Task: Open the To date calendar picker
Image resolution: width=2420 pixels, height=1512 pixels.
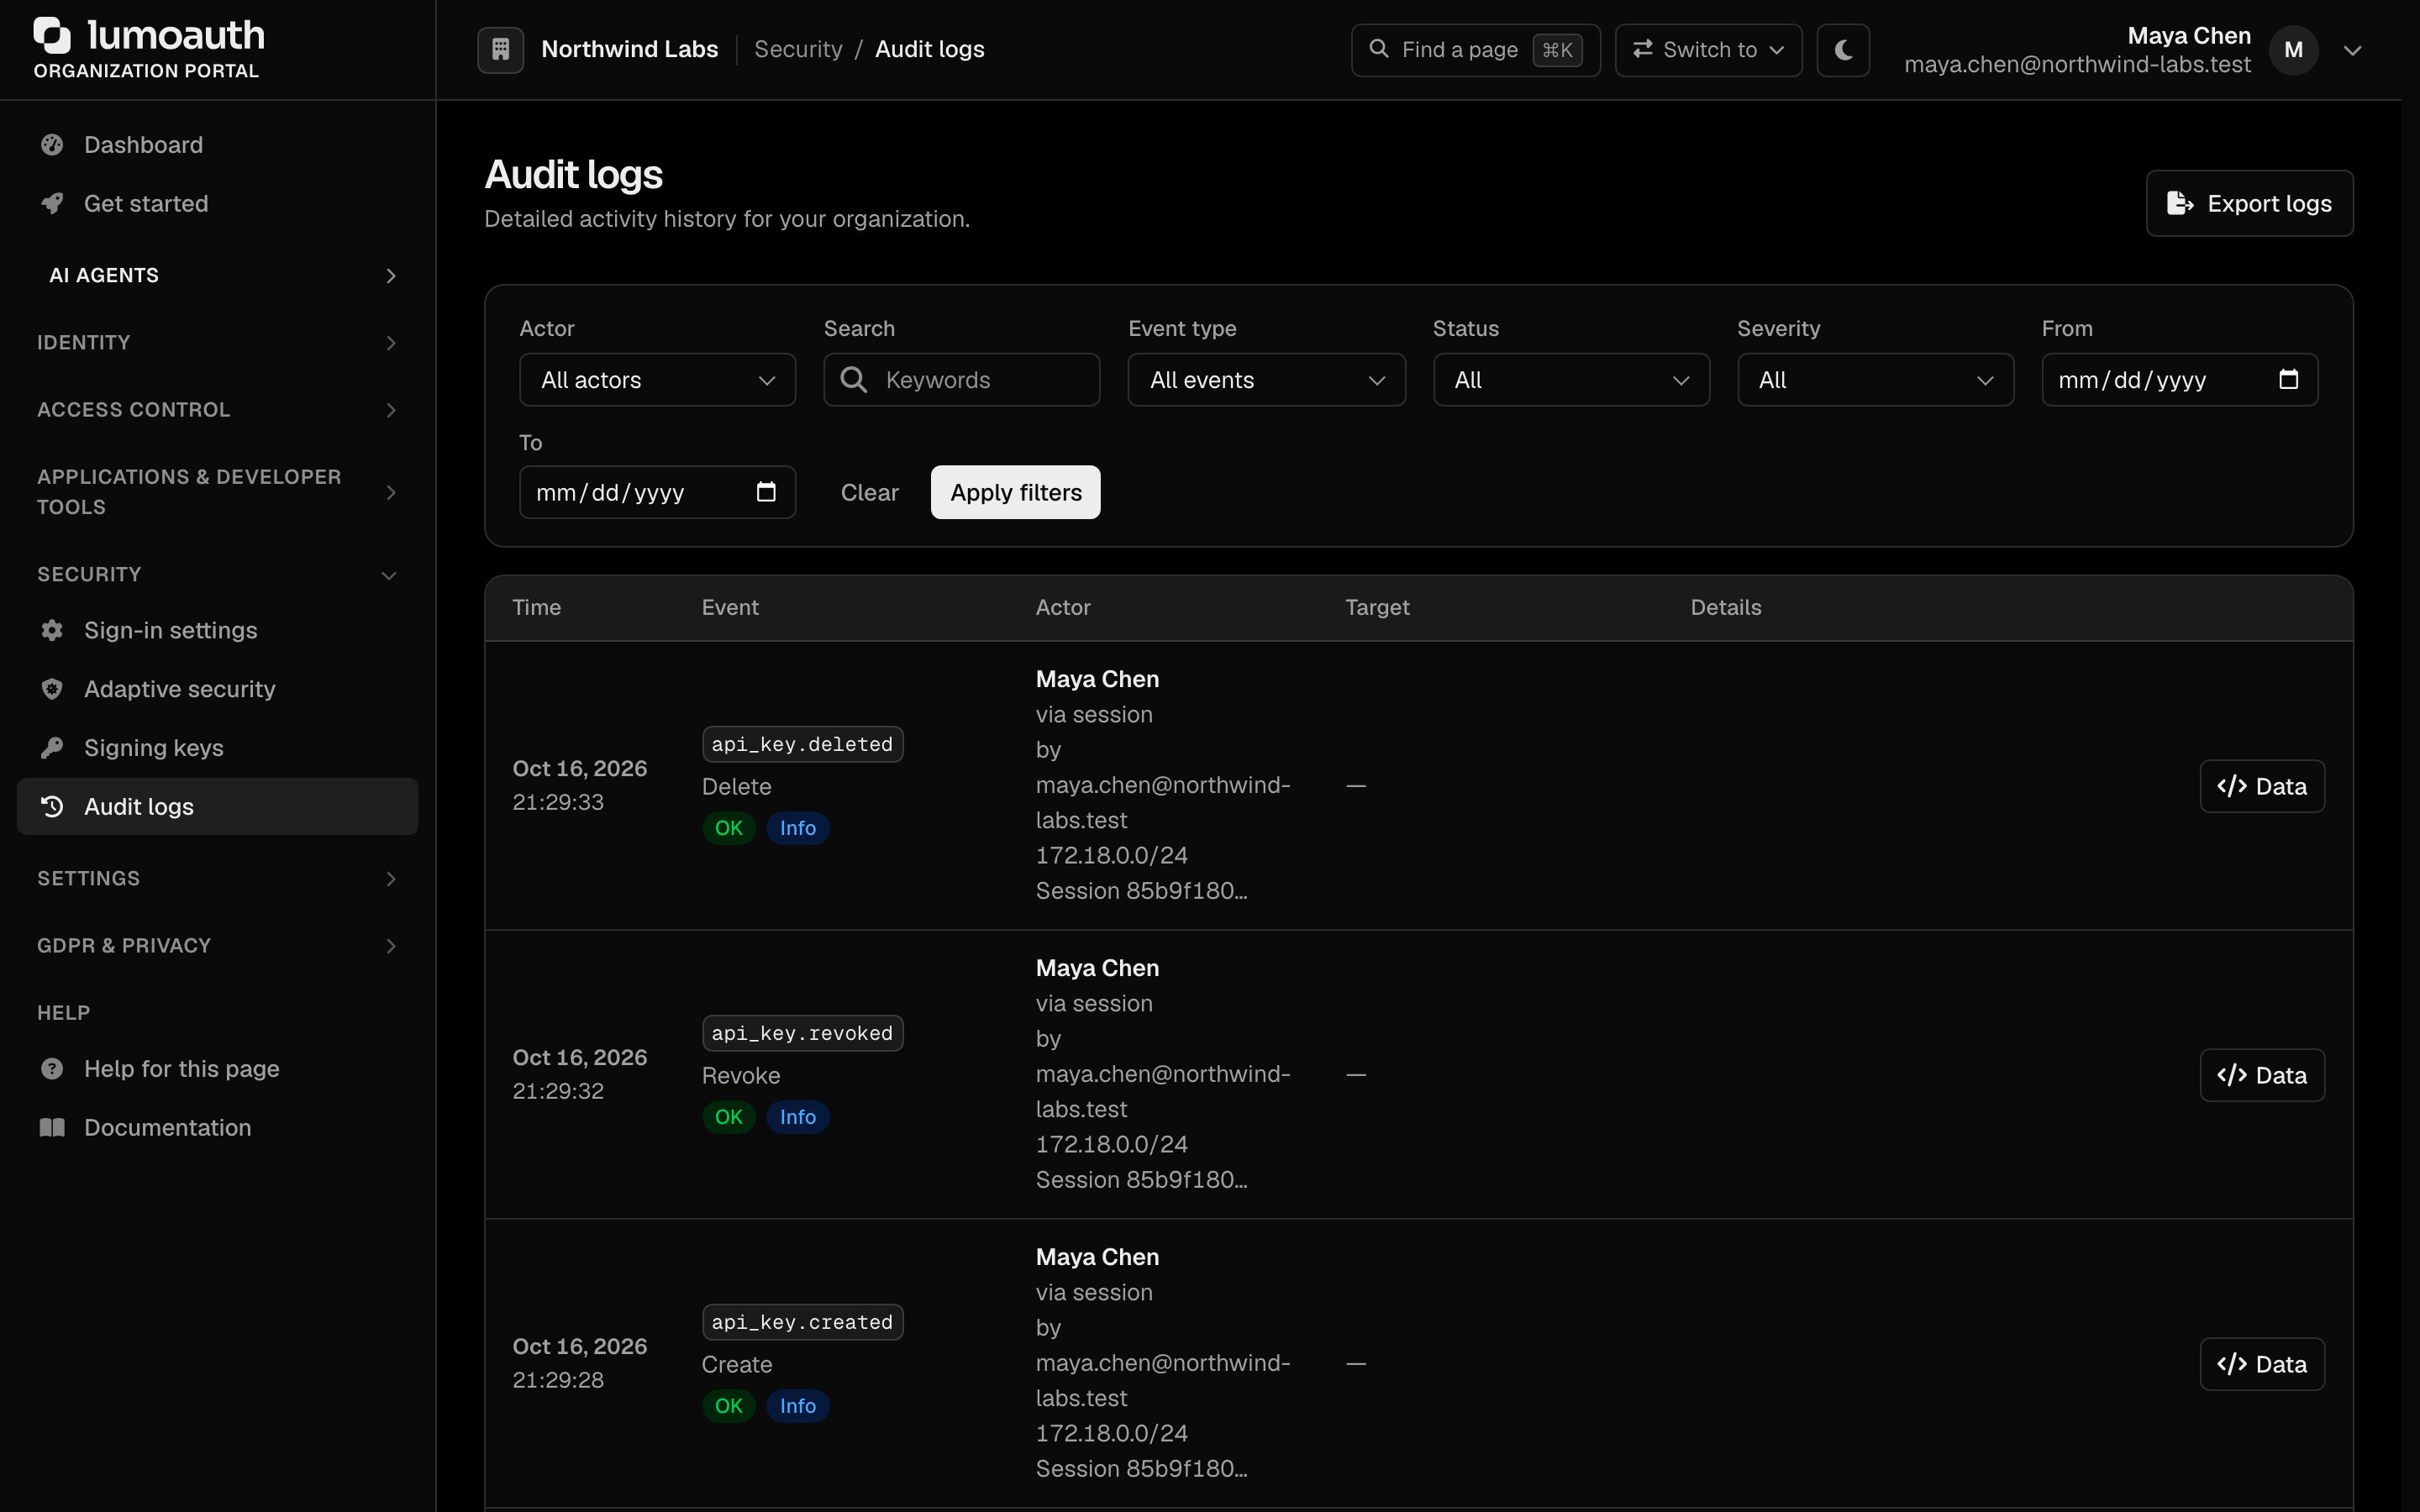Action: click(766, 492)
